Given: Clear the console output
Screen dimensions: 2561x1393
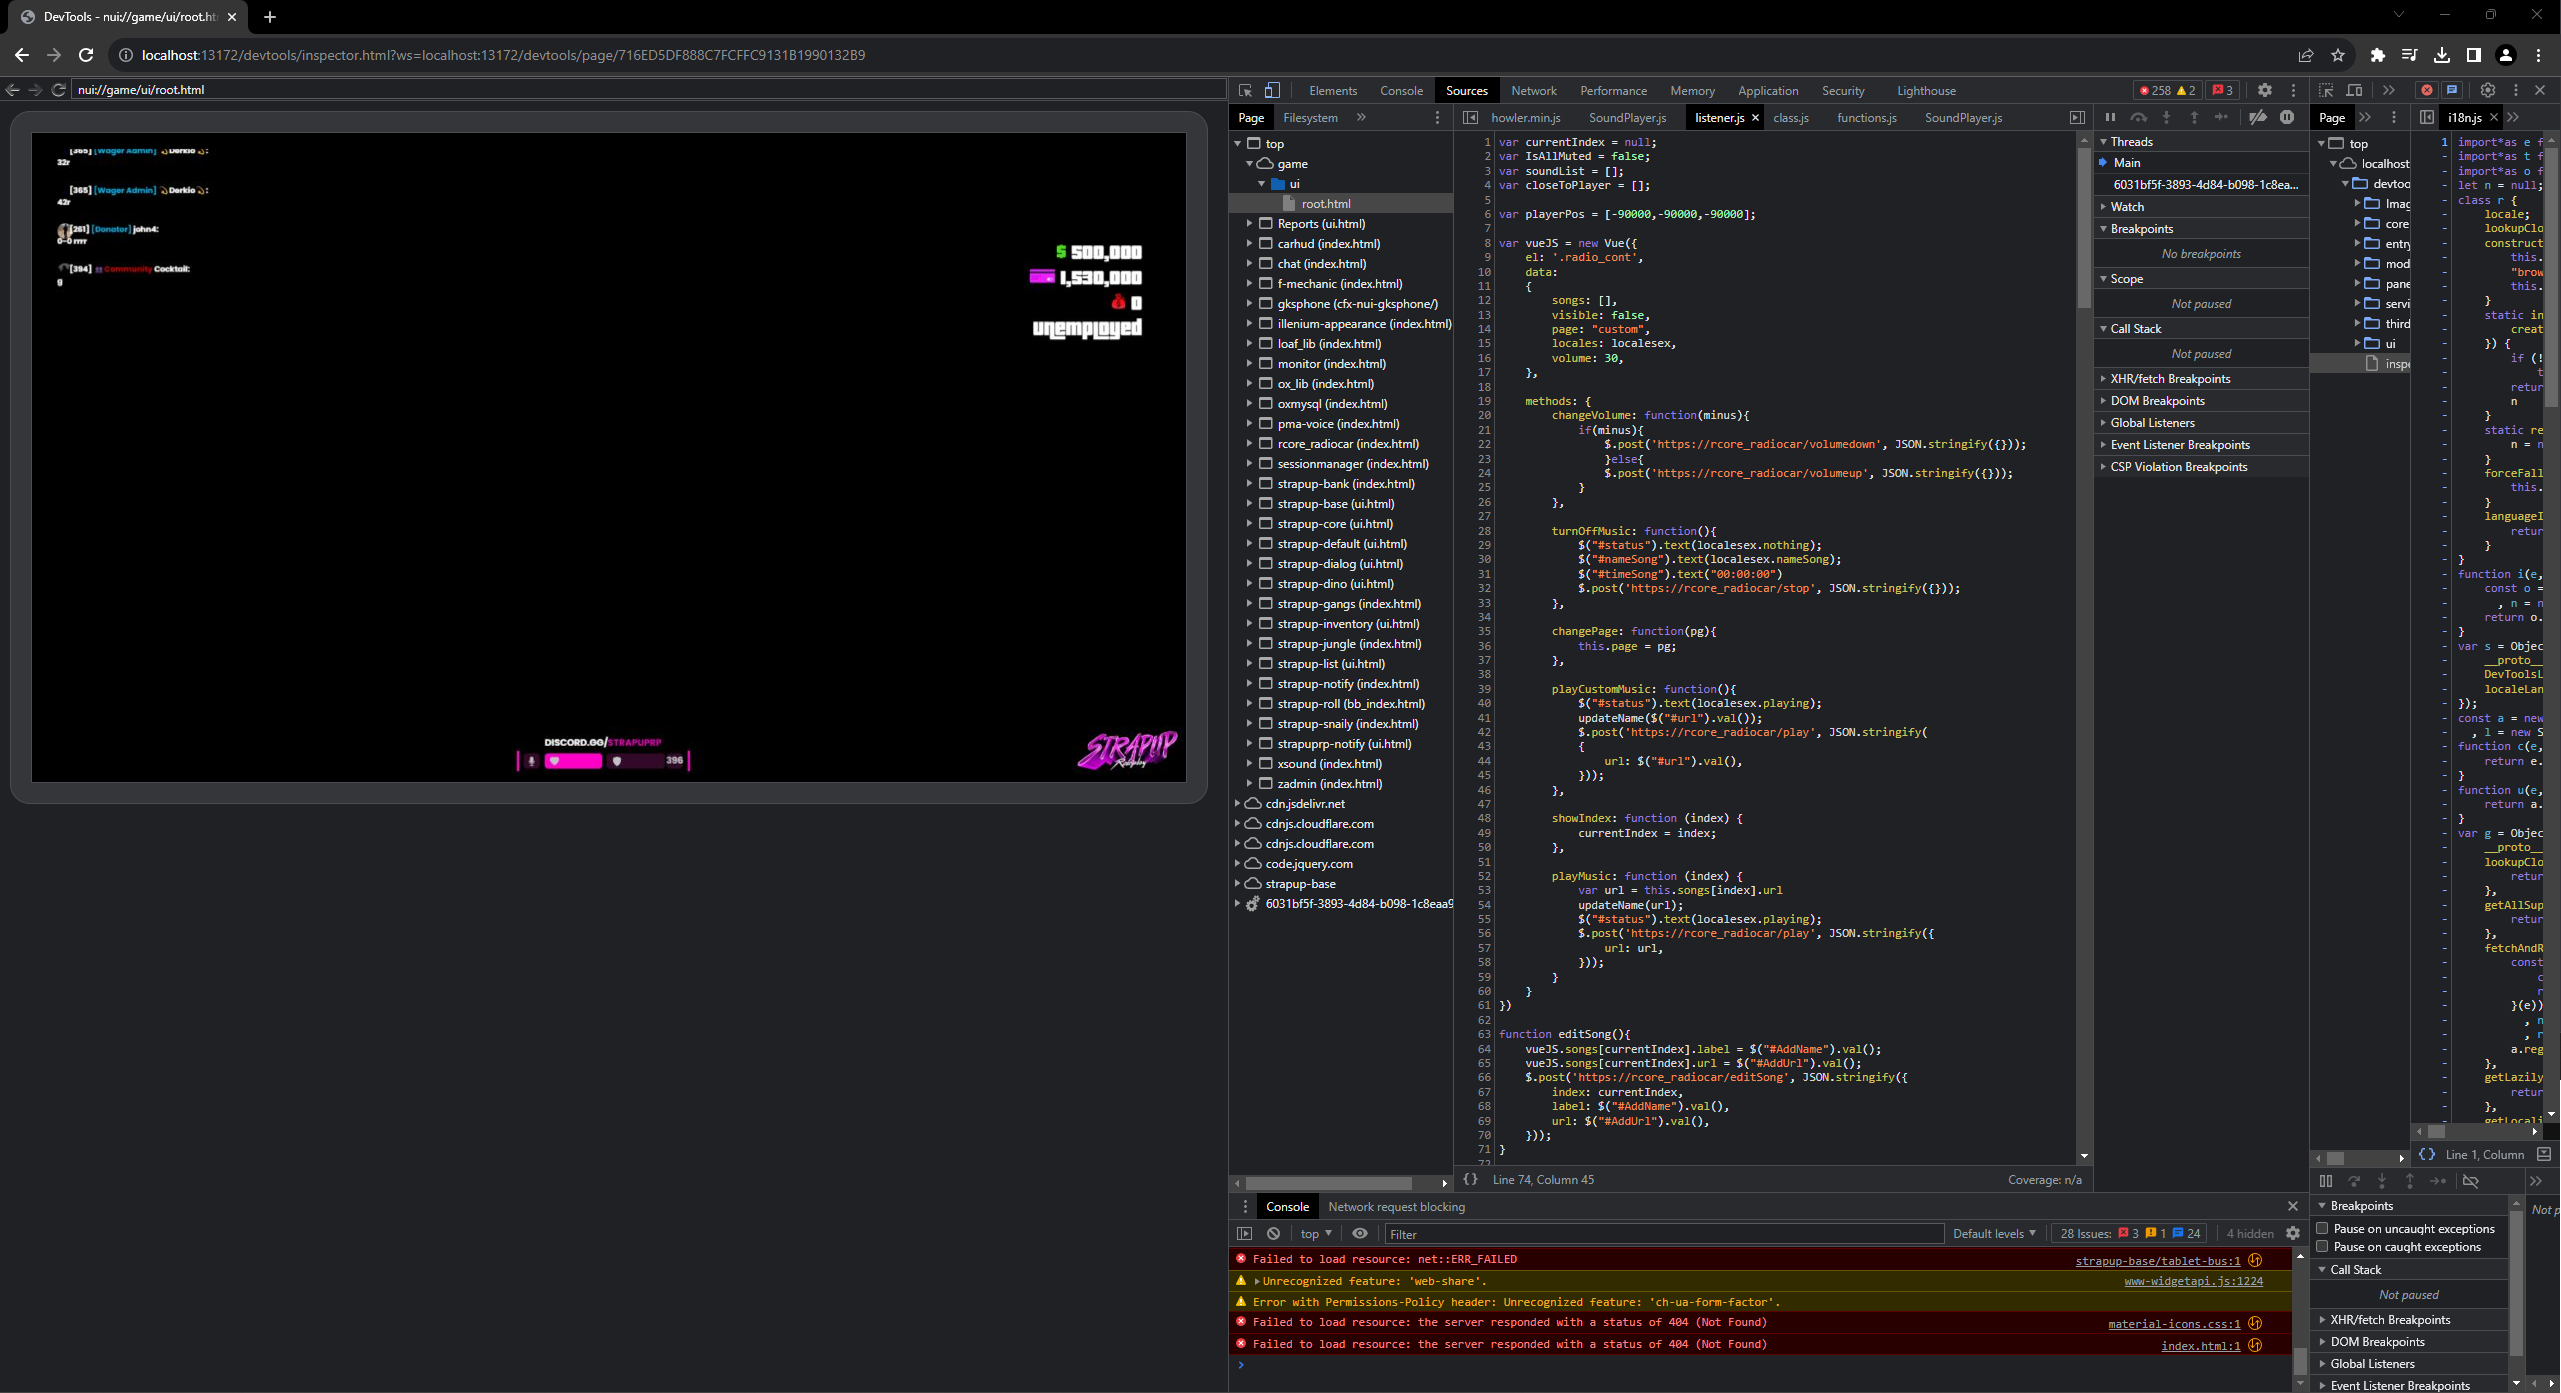Looking at the screenshot, I should [1273, 1233].
